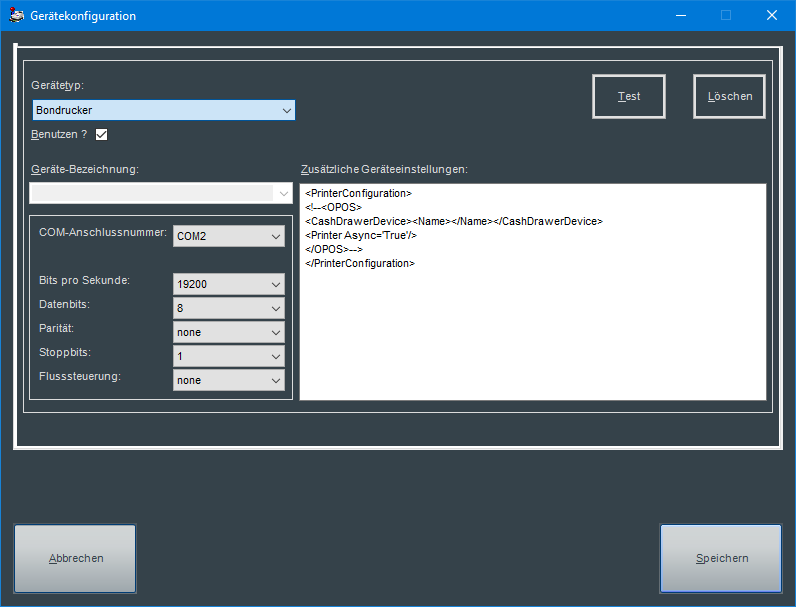The height and width of the screenshot is (607, 796).
Task: Minimize the Gerätekonfiguration window
Action: pos(681,16)
